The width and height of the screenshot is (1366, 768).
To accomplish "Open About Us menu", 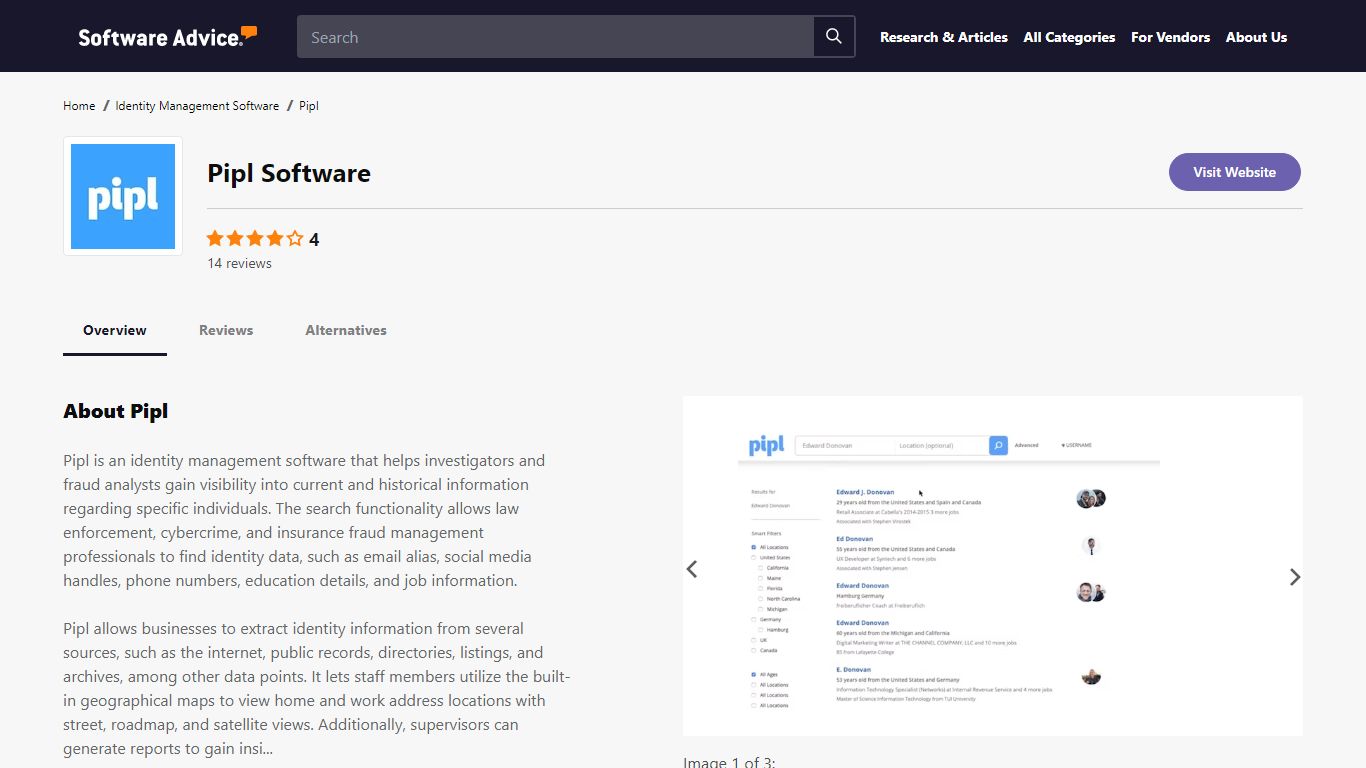I will (1256, 37).
